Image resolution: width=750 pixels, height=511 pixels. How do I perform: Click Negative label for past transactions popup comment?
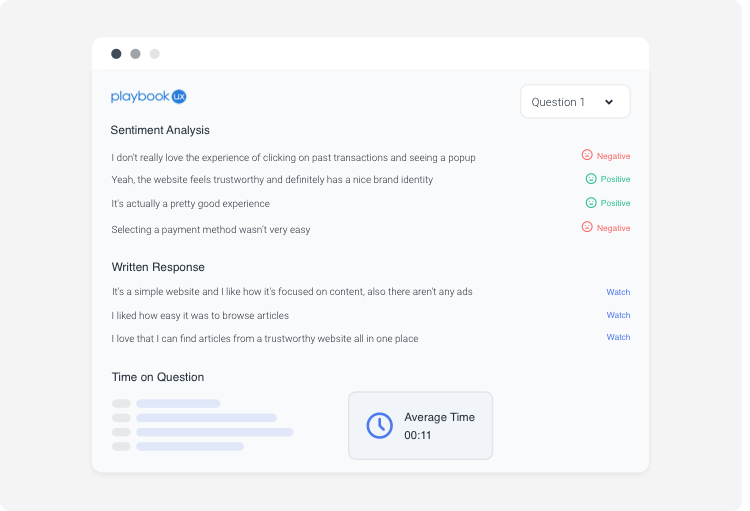613,156
